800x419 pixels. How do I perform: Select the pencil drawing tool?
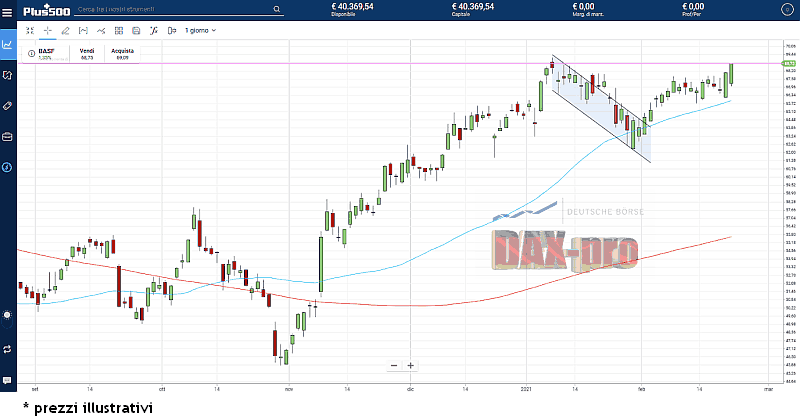65,31
